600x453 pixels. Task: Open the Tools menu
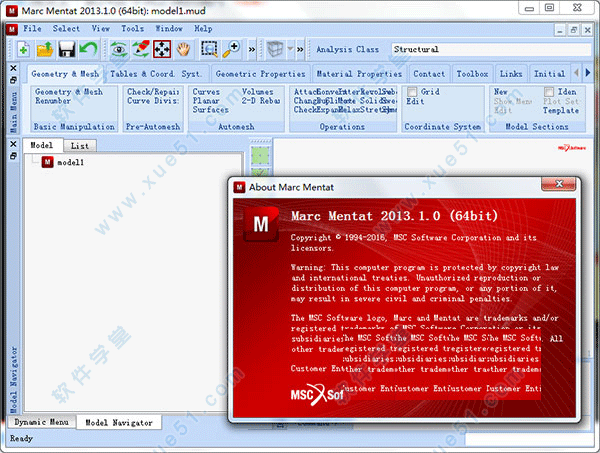coord(132,29)
